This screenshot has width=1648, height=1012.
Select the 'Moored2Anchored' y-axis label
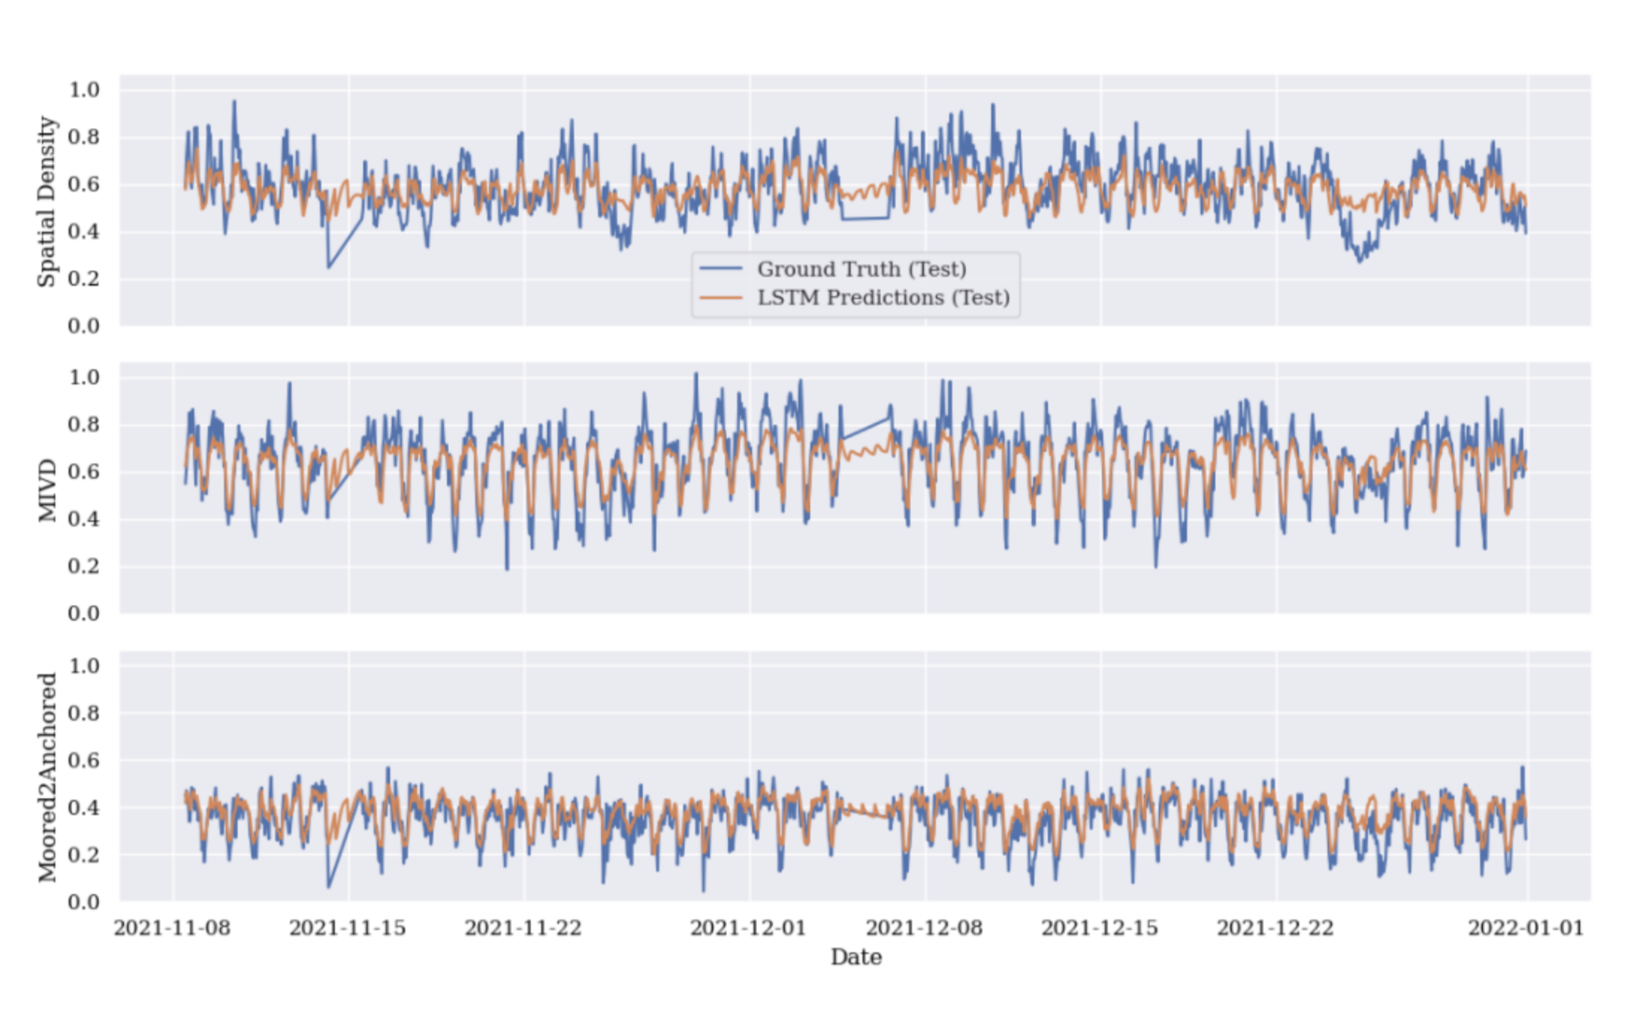click(x=46, y=777)
